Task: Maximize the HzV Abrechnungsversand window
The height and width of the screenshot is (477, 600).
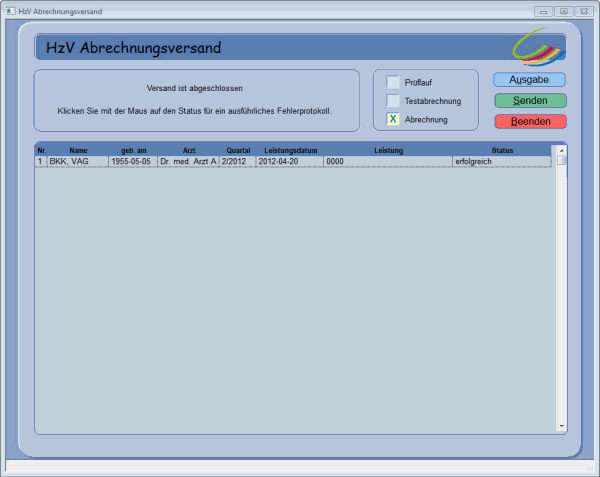Action: point(563,10)
